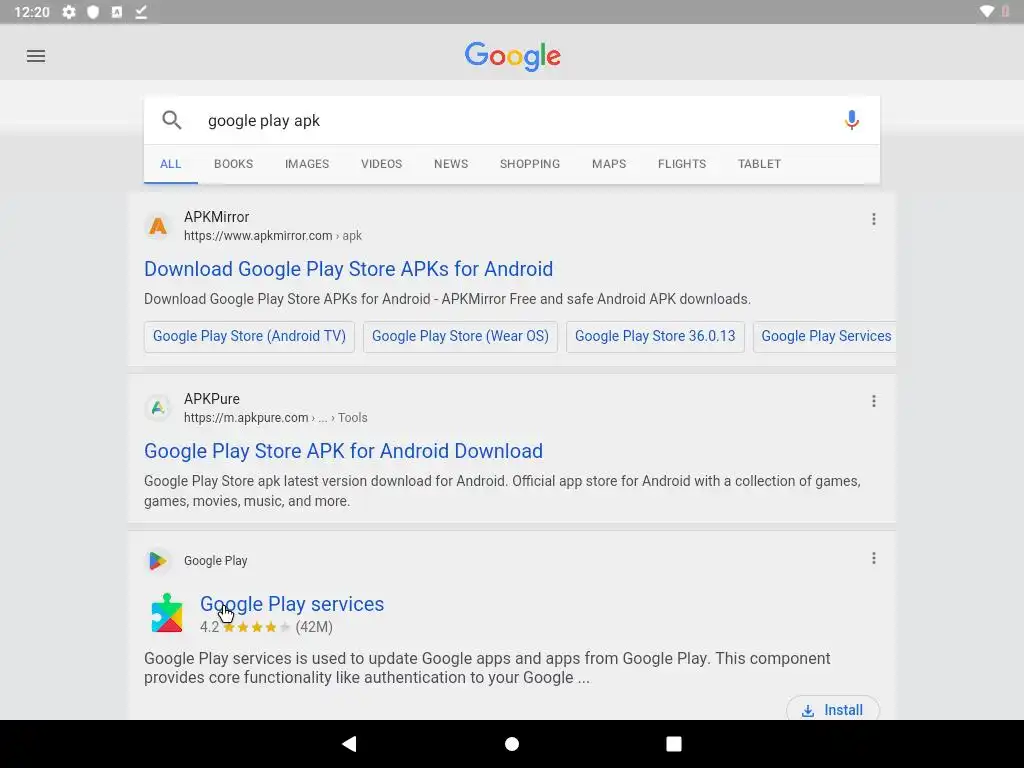This screenshot has height=768, width=1024.
Task: Click the Install button
Action: (x=833, y=709)
